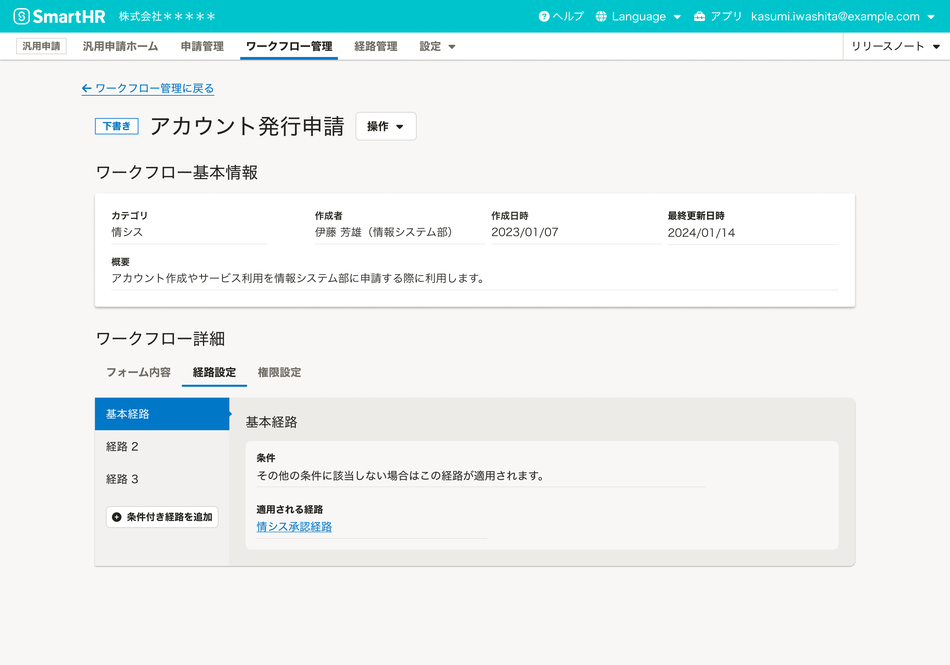Image resolution: width=950 pixels, height=665 pixels.
Task: Click the 基本経路 heading in the detail panel
Action: pyautogui.click(x=271, y=422)
